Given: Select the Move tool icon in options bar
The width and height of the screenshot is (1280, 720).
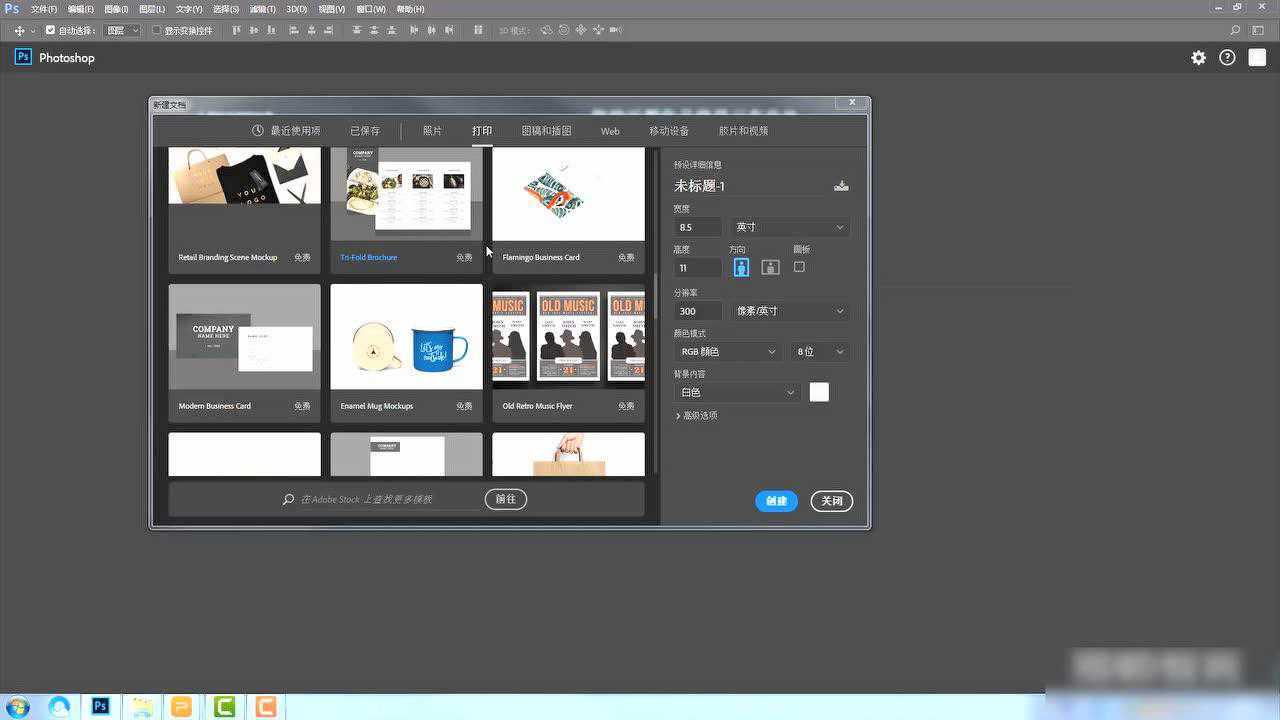Looking at the screenshot, I should [x=19, y=30].
